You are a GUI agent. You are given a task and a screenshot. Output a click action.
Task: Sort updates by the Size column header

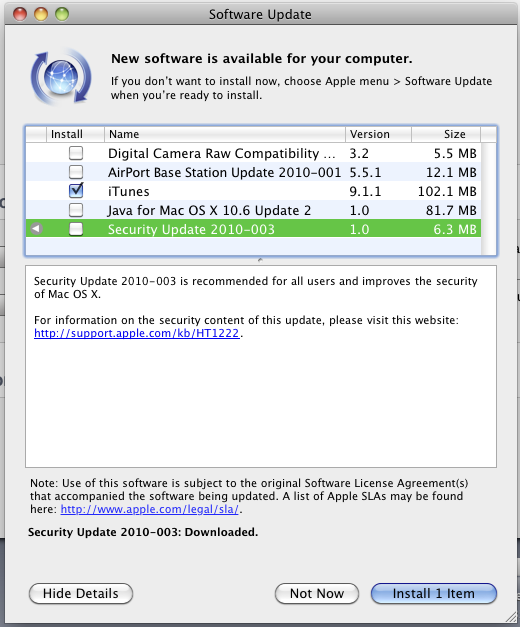(x=446, y=134)
